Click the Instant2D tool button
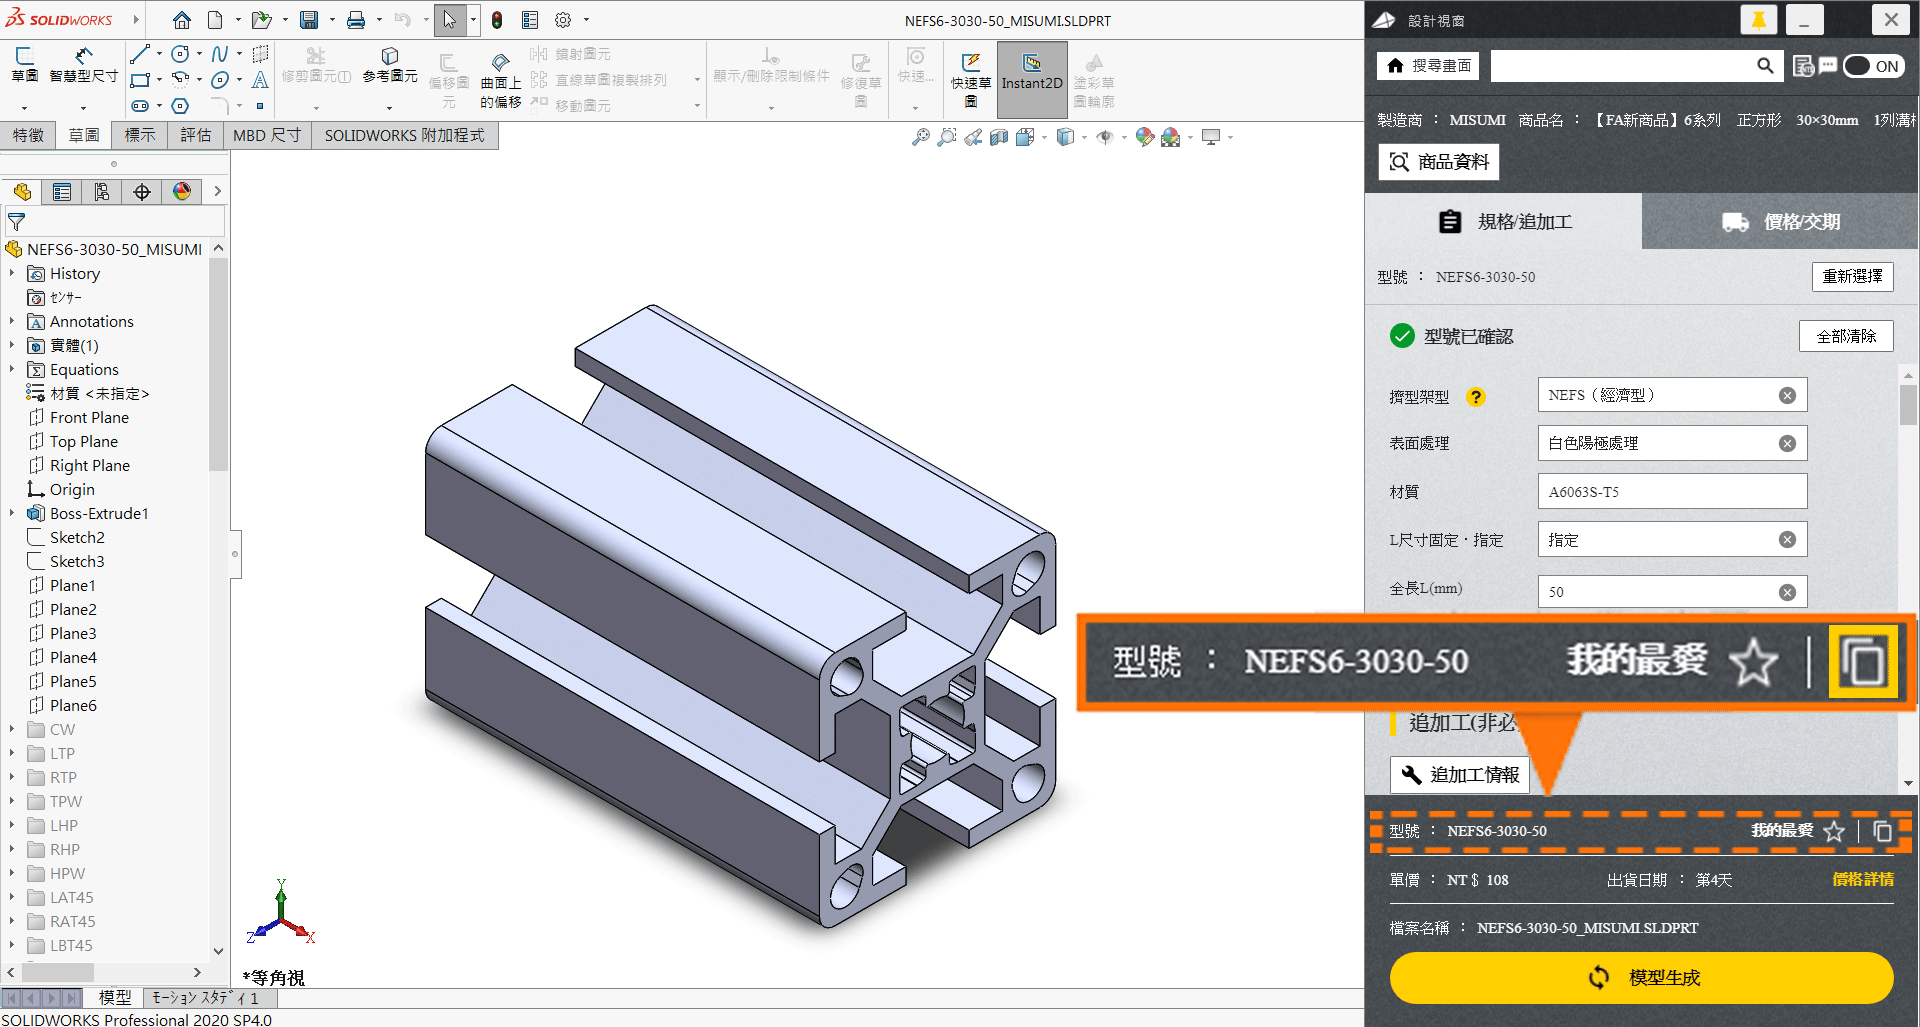The image size is (1920, 1027). [x=1032, y=72]
